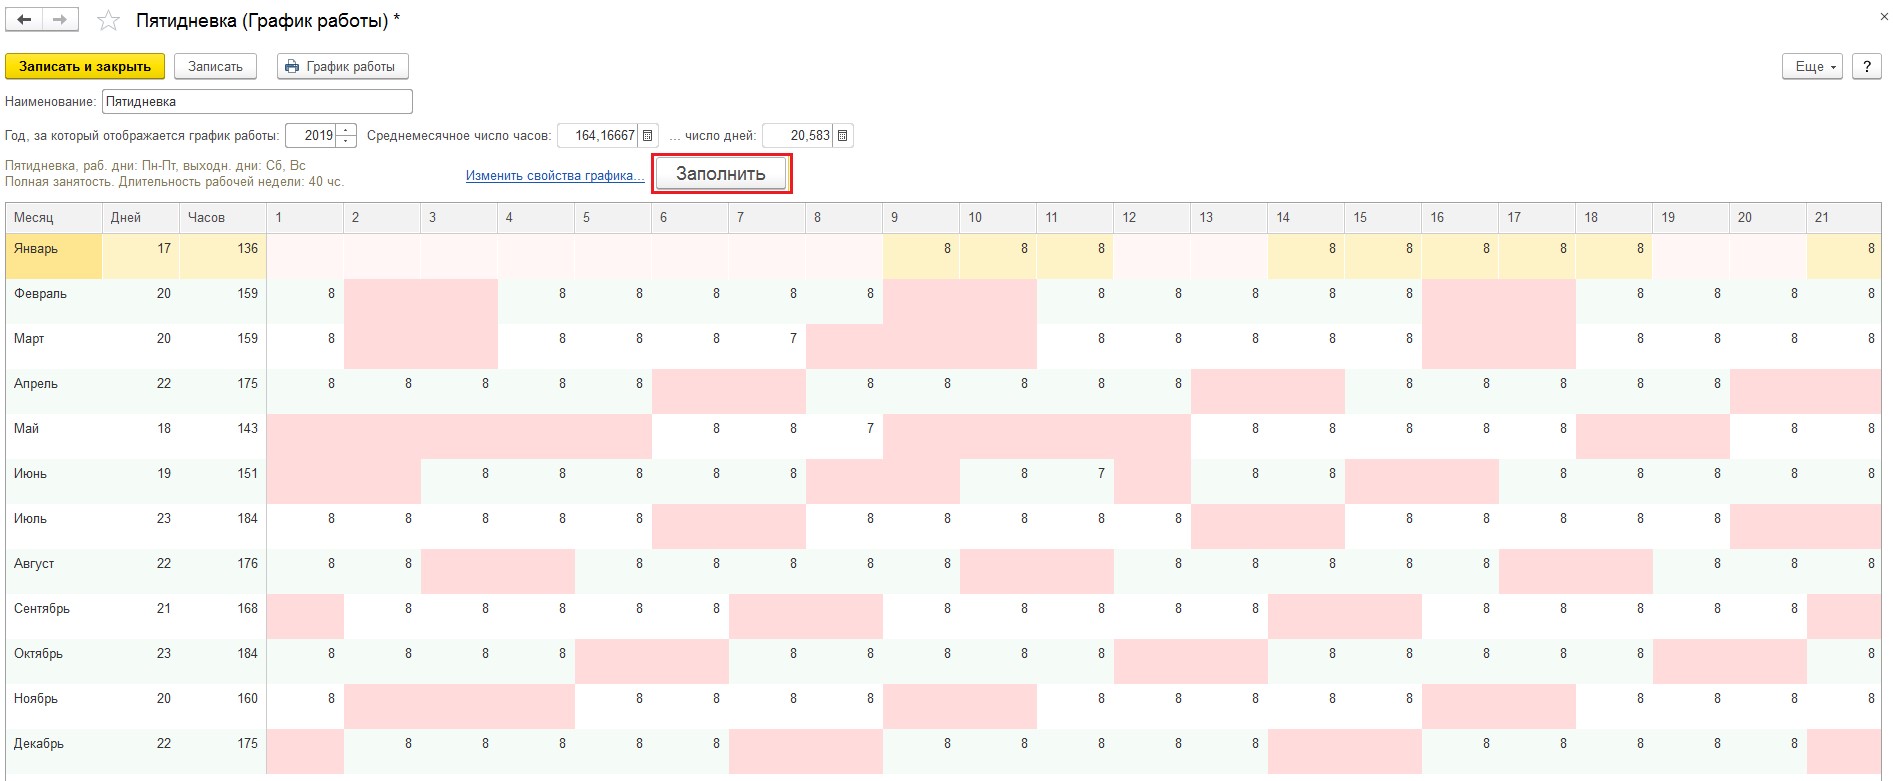The image size is (1893, 781).
Task: Select the 'Апрель' month cell
Action: click(54, 391)
